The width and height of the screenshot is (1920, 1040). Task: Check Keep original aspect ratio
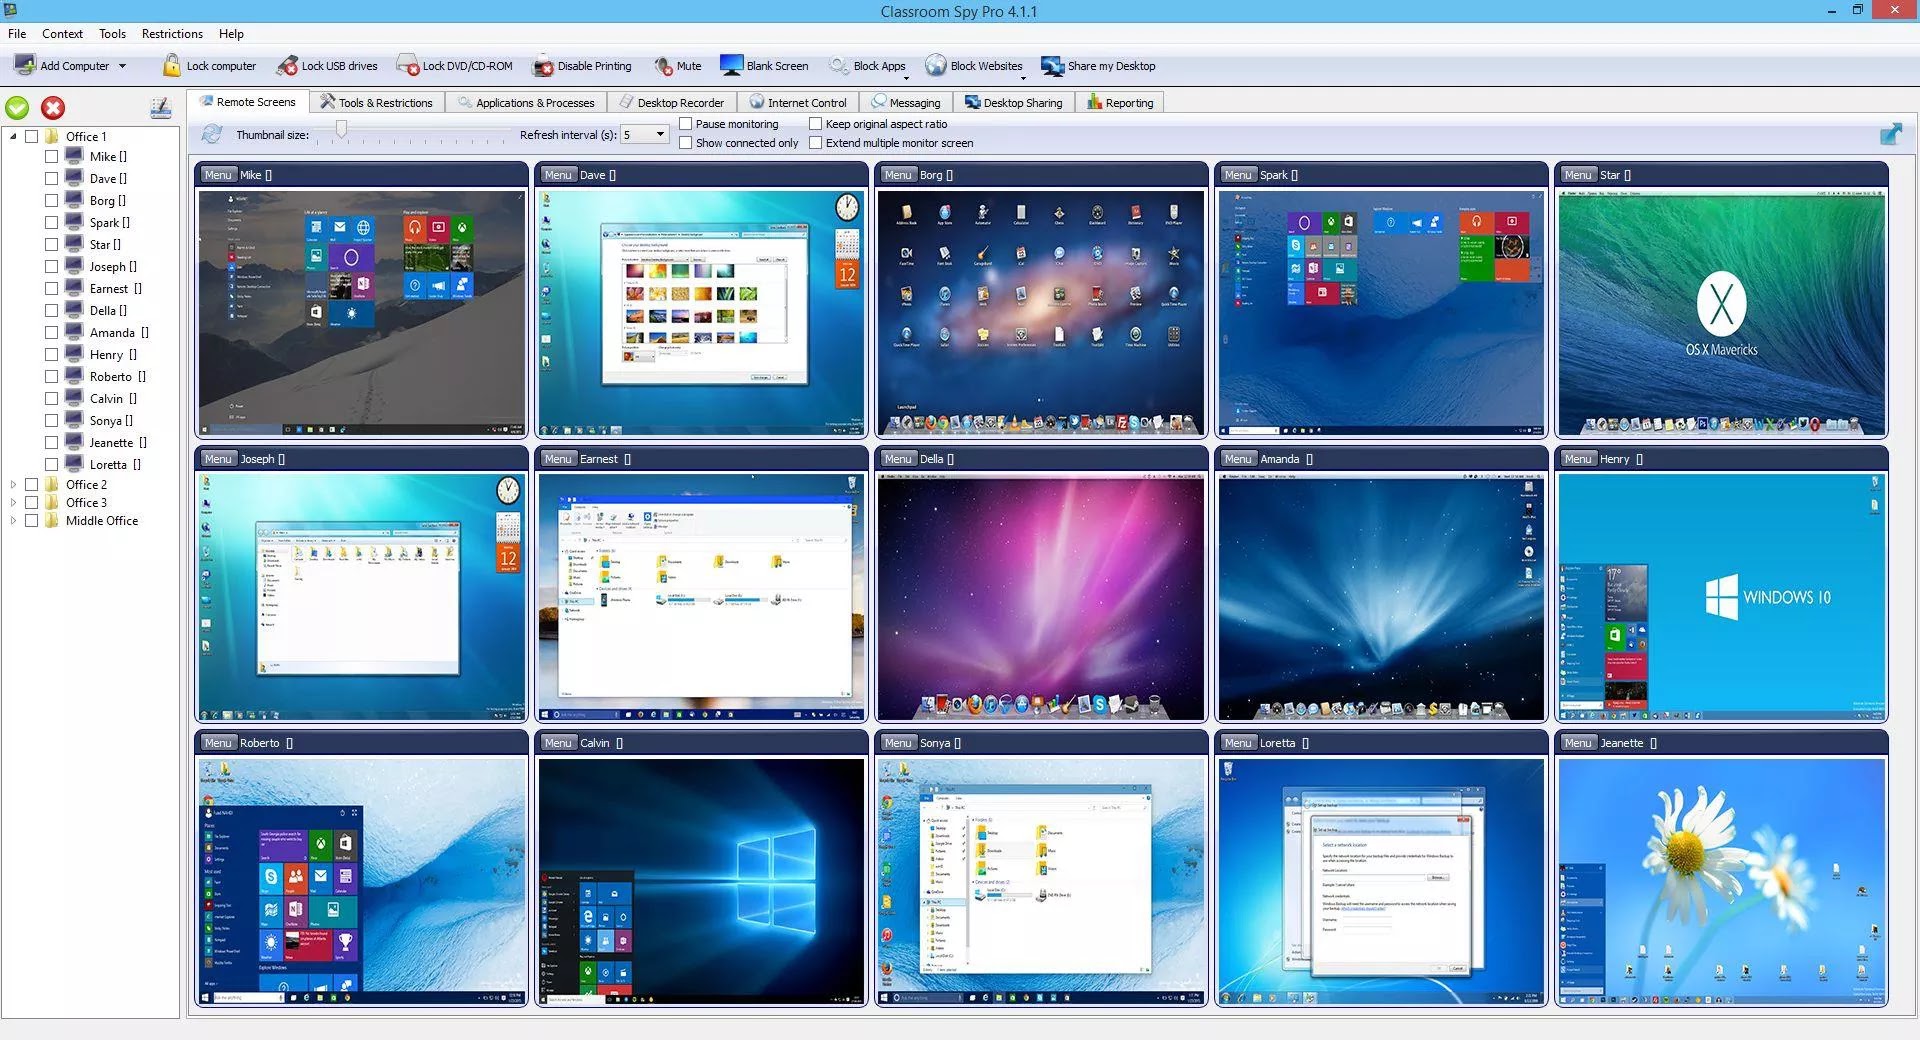click(x=817, y=124)
